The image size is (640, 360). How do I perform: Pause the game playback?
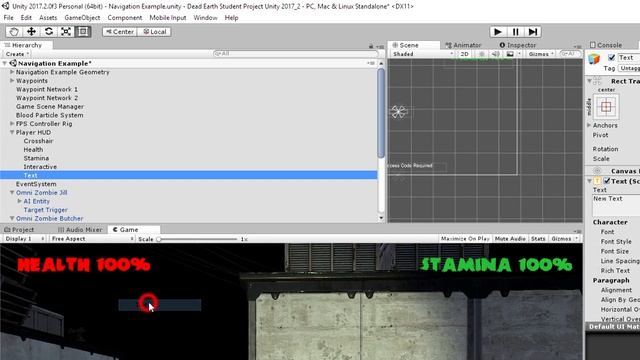point(515,32)
